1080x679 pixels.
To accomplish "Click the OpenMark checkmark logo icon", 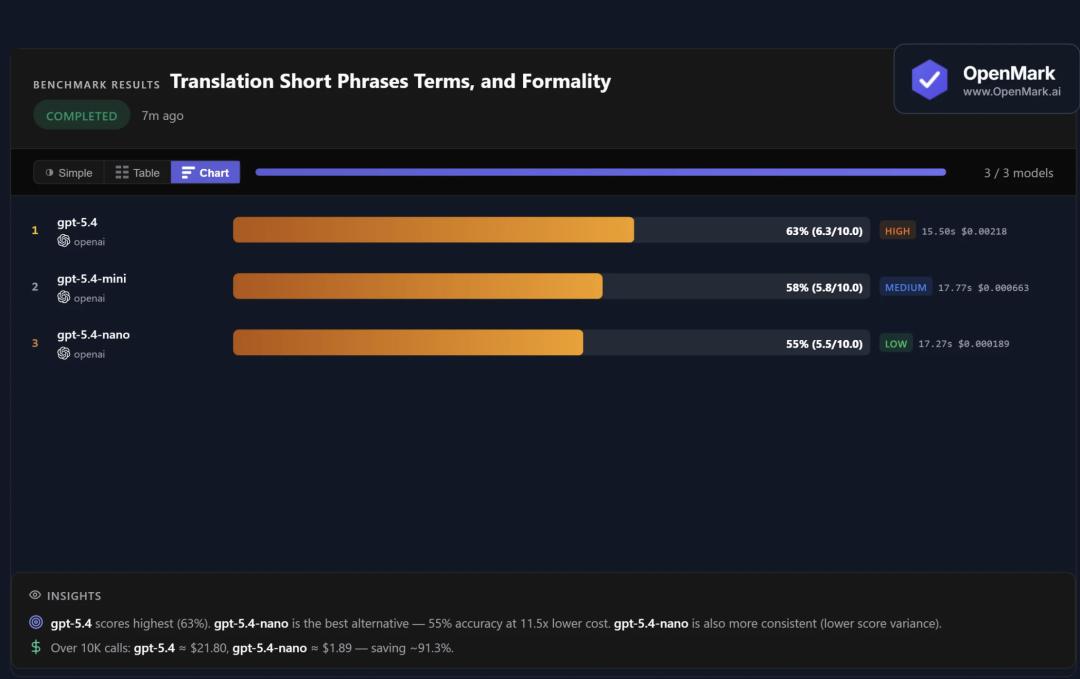I will [x=930, y=80].
